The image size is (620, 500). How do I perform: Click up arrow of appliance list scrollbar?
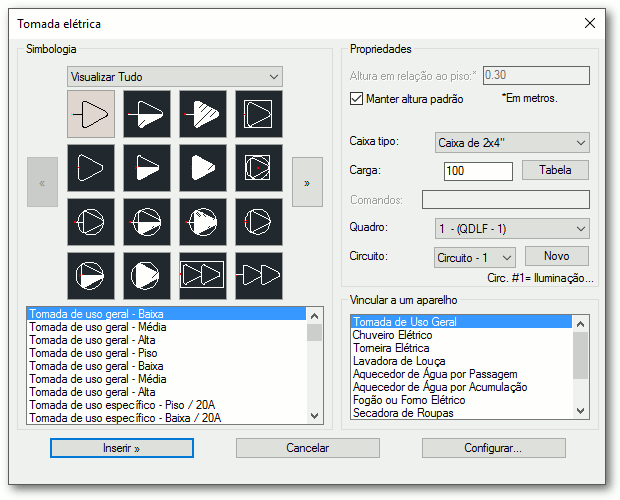pyautogui.click(x=580, y=324)
